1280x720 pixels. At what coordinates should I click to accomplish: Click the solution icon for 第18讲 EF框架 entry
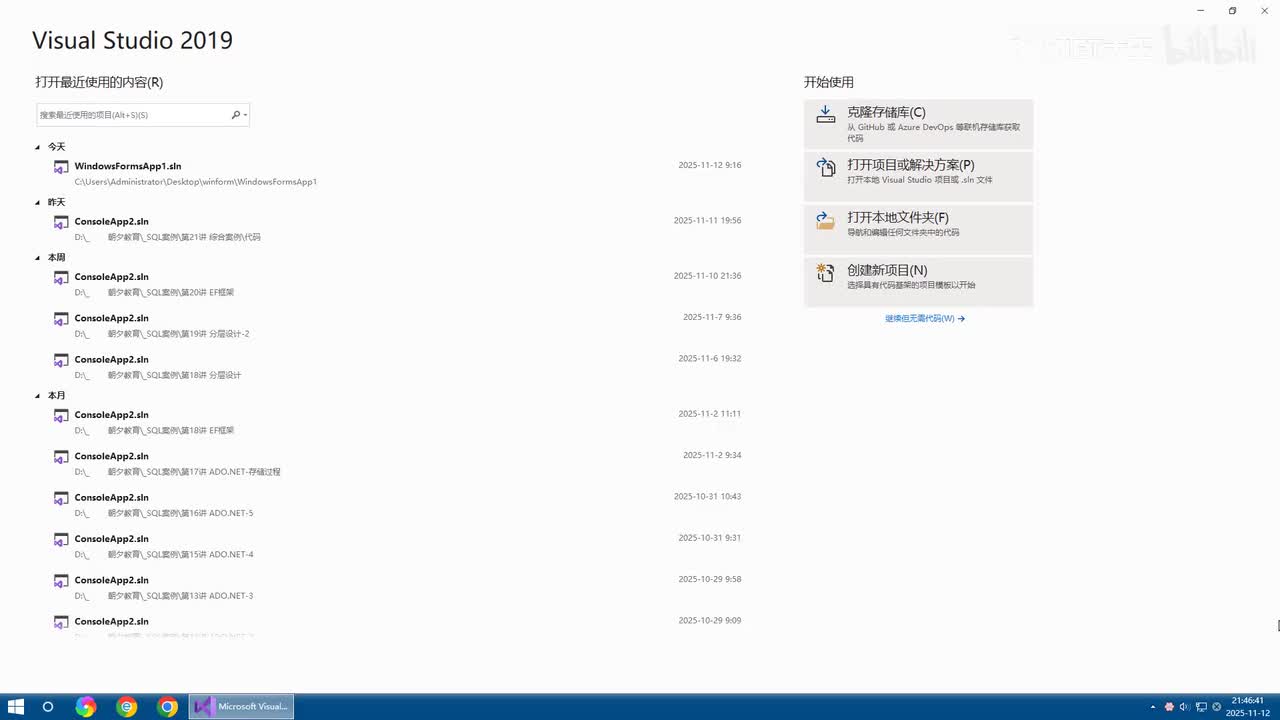coord(61,415)
